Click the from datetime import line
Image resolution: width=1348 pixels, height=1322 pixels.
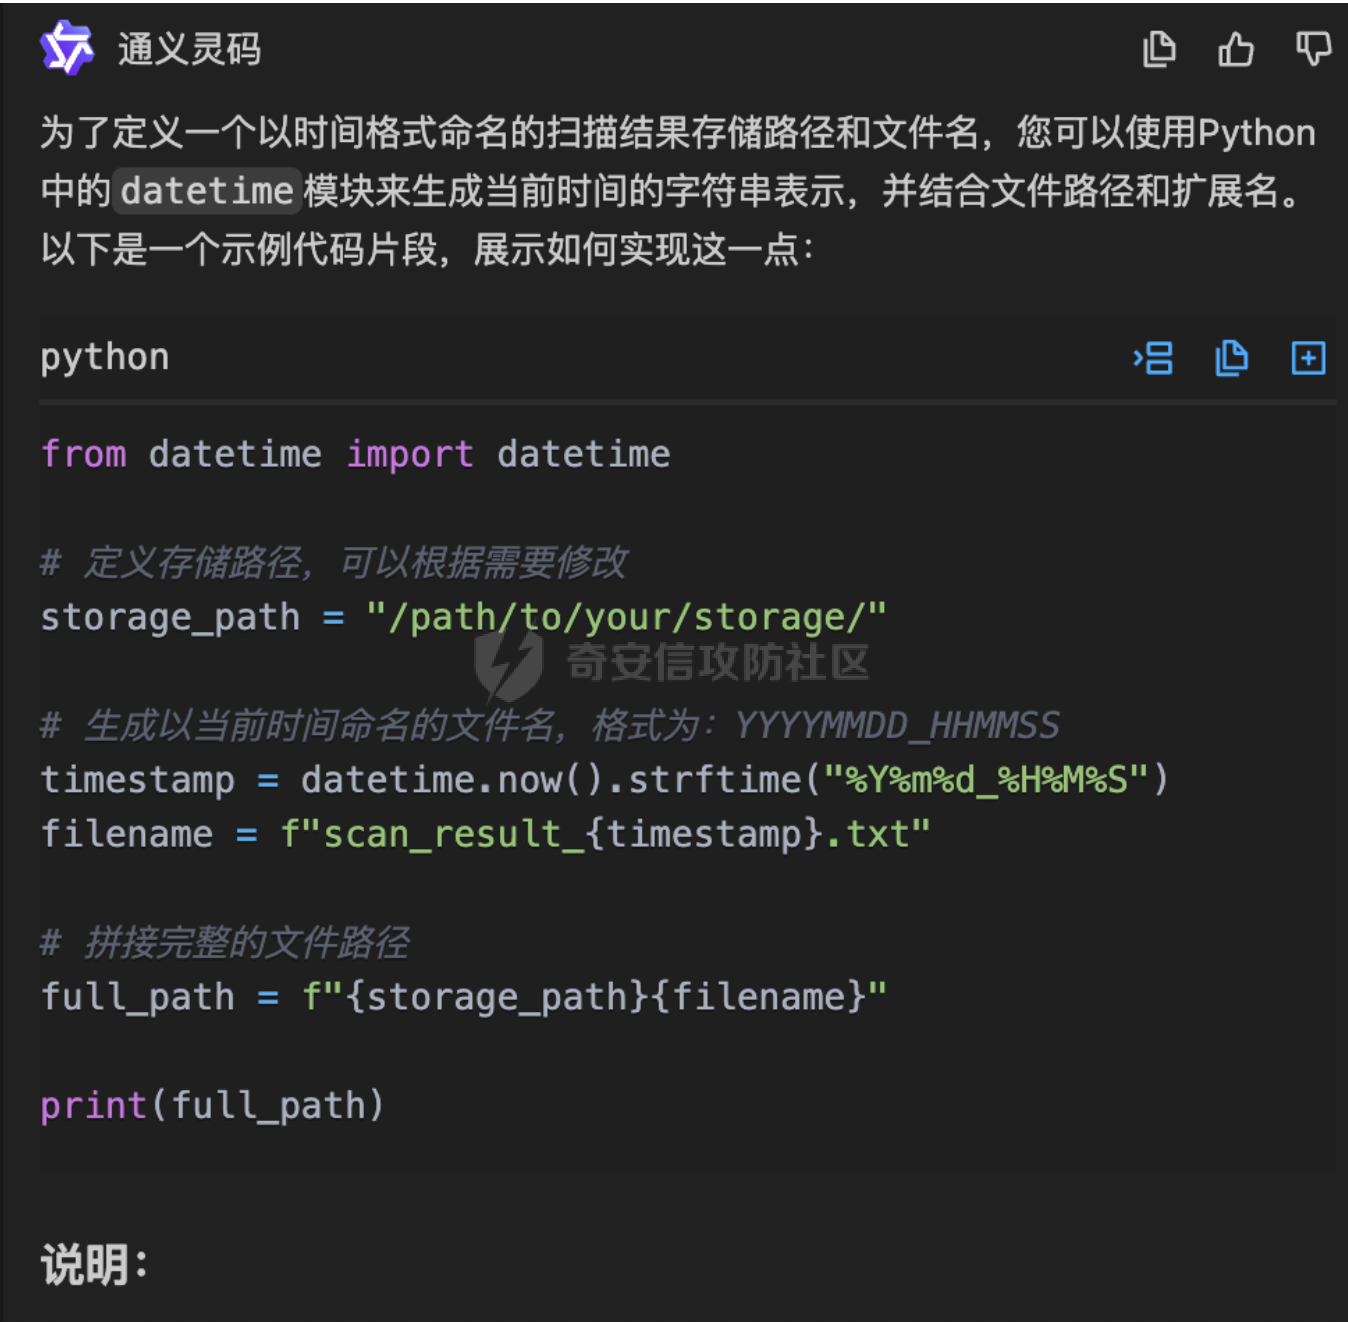tap(355, 454)
